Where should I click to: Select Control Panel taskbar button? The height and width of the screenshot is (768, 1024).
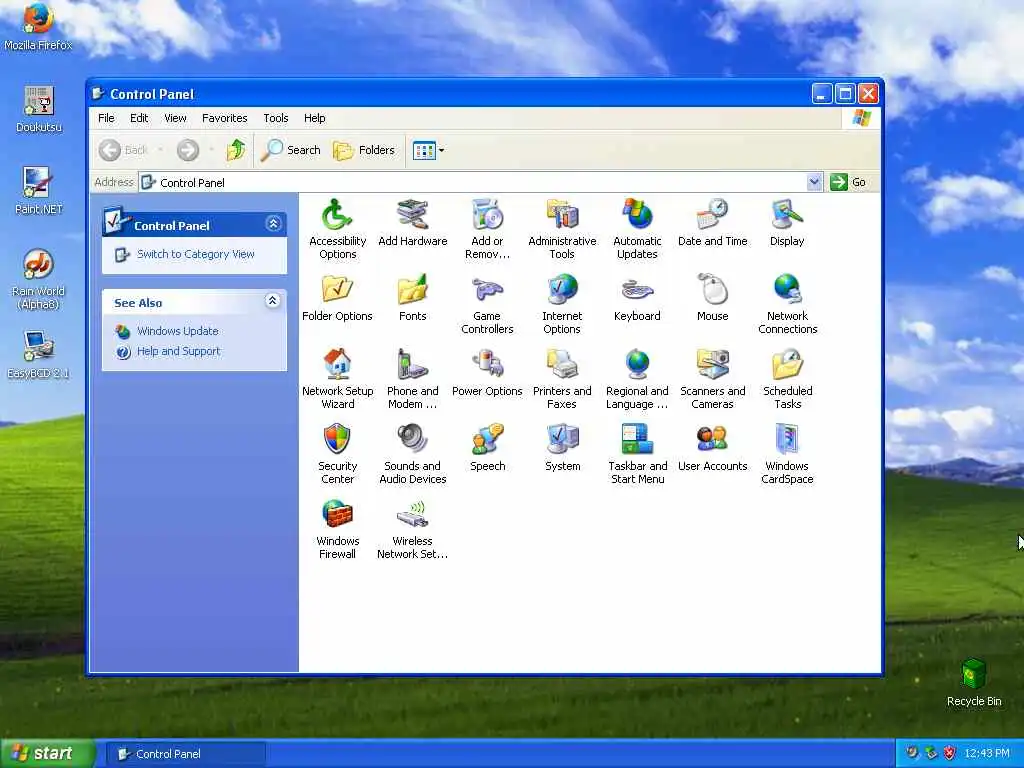[x=186, y=754]
